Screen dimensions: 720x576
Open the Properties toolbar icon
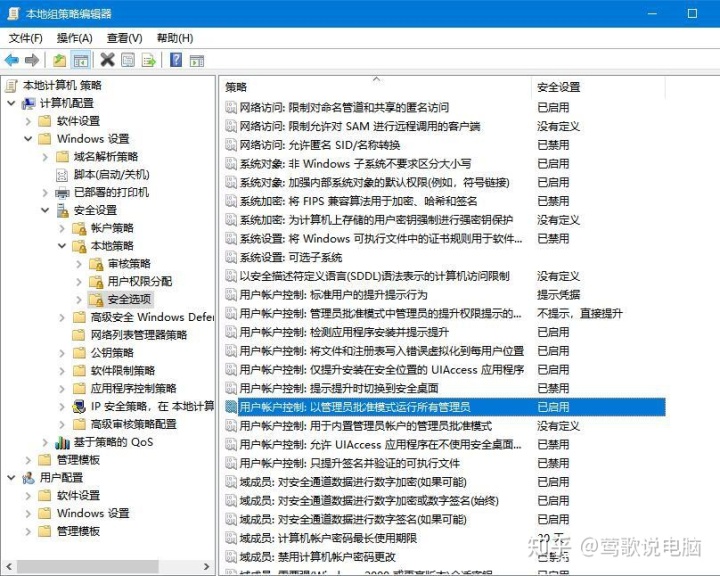pos(128,60)
